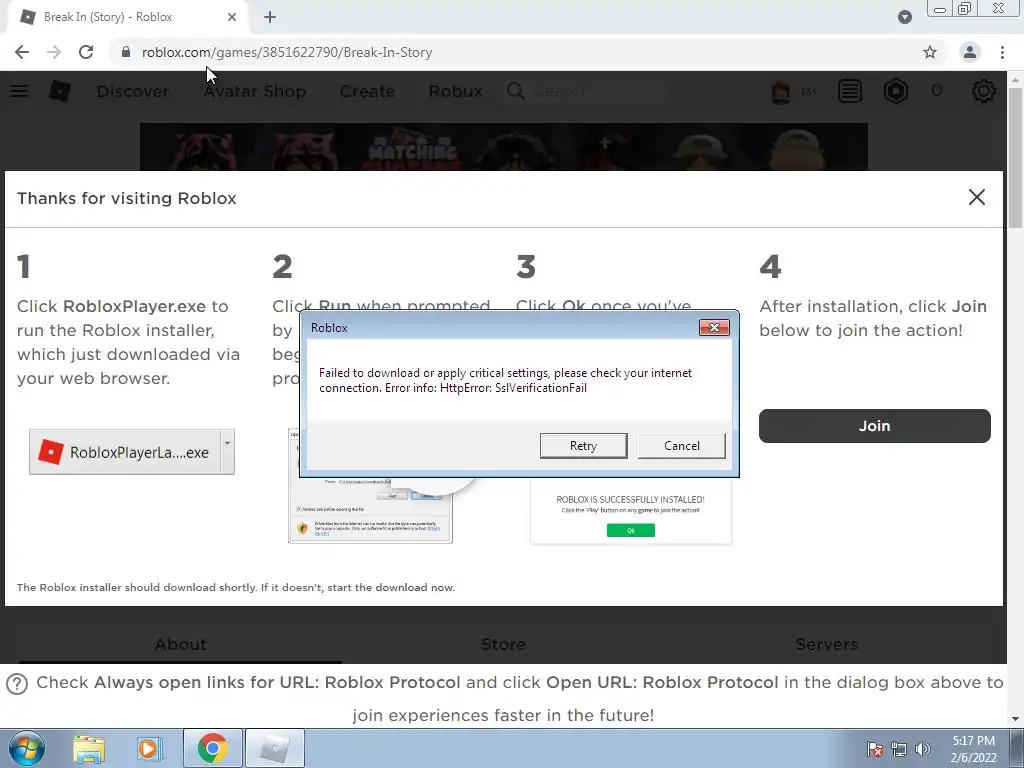Close the Break In (Story) tab
Image resolution: width=1024 pixels, height=768 pixels.
click(x=232, y=17)
